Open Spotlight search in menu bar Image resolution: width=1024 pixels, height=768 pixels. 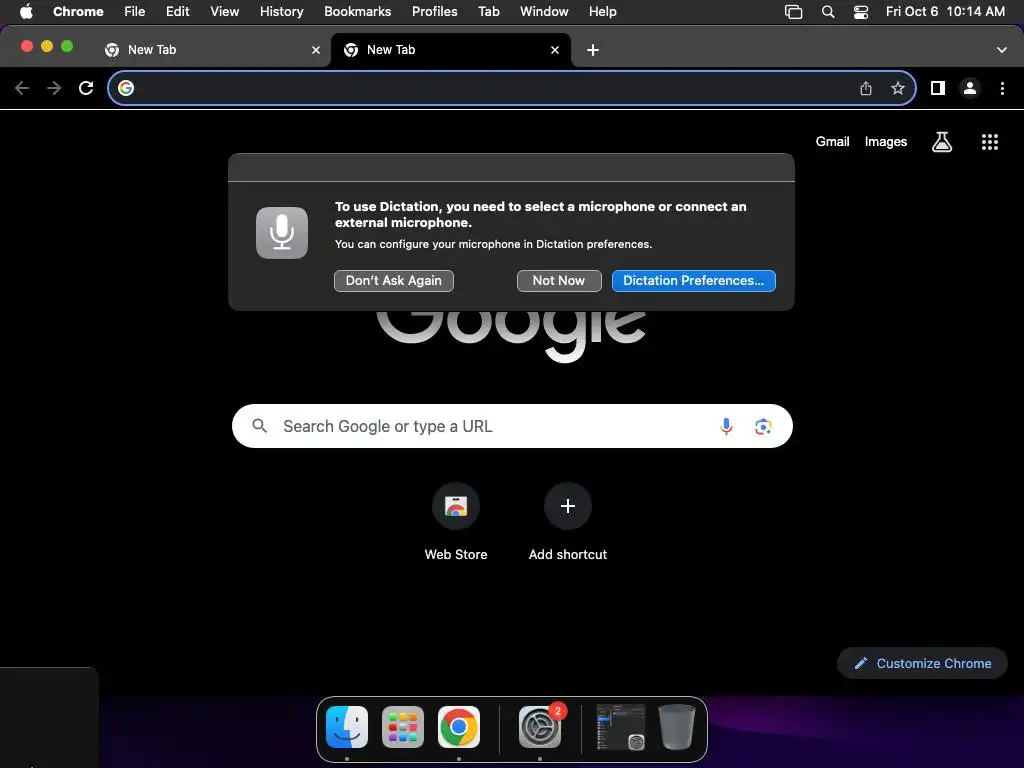pos(828,12)
